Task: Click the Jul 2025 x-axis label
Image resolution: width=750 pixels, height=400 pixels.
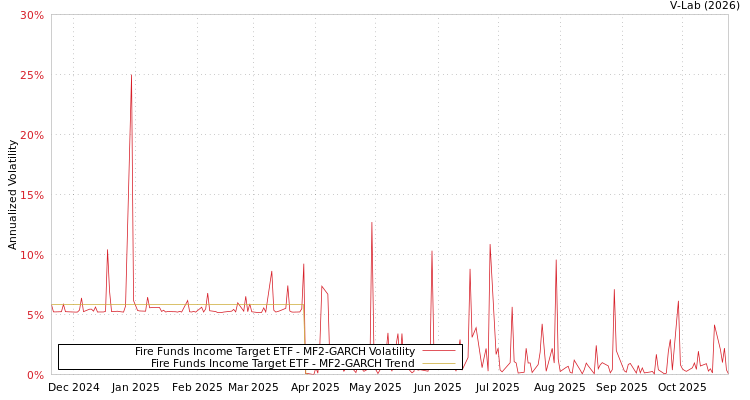Action: pos(497,388)
